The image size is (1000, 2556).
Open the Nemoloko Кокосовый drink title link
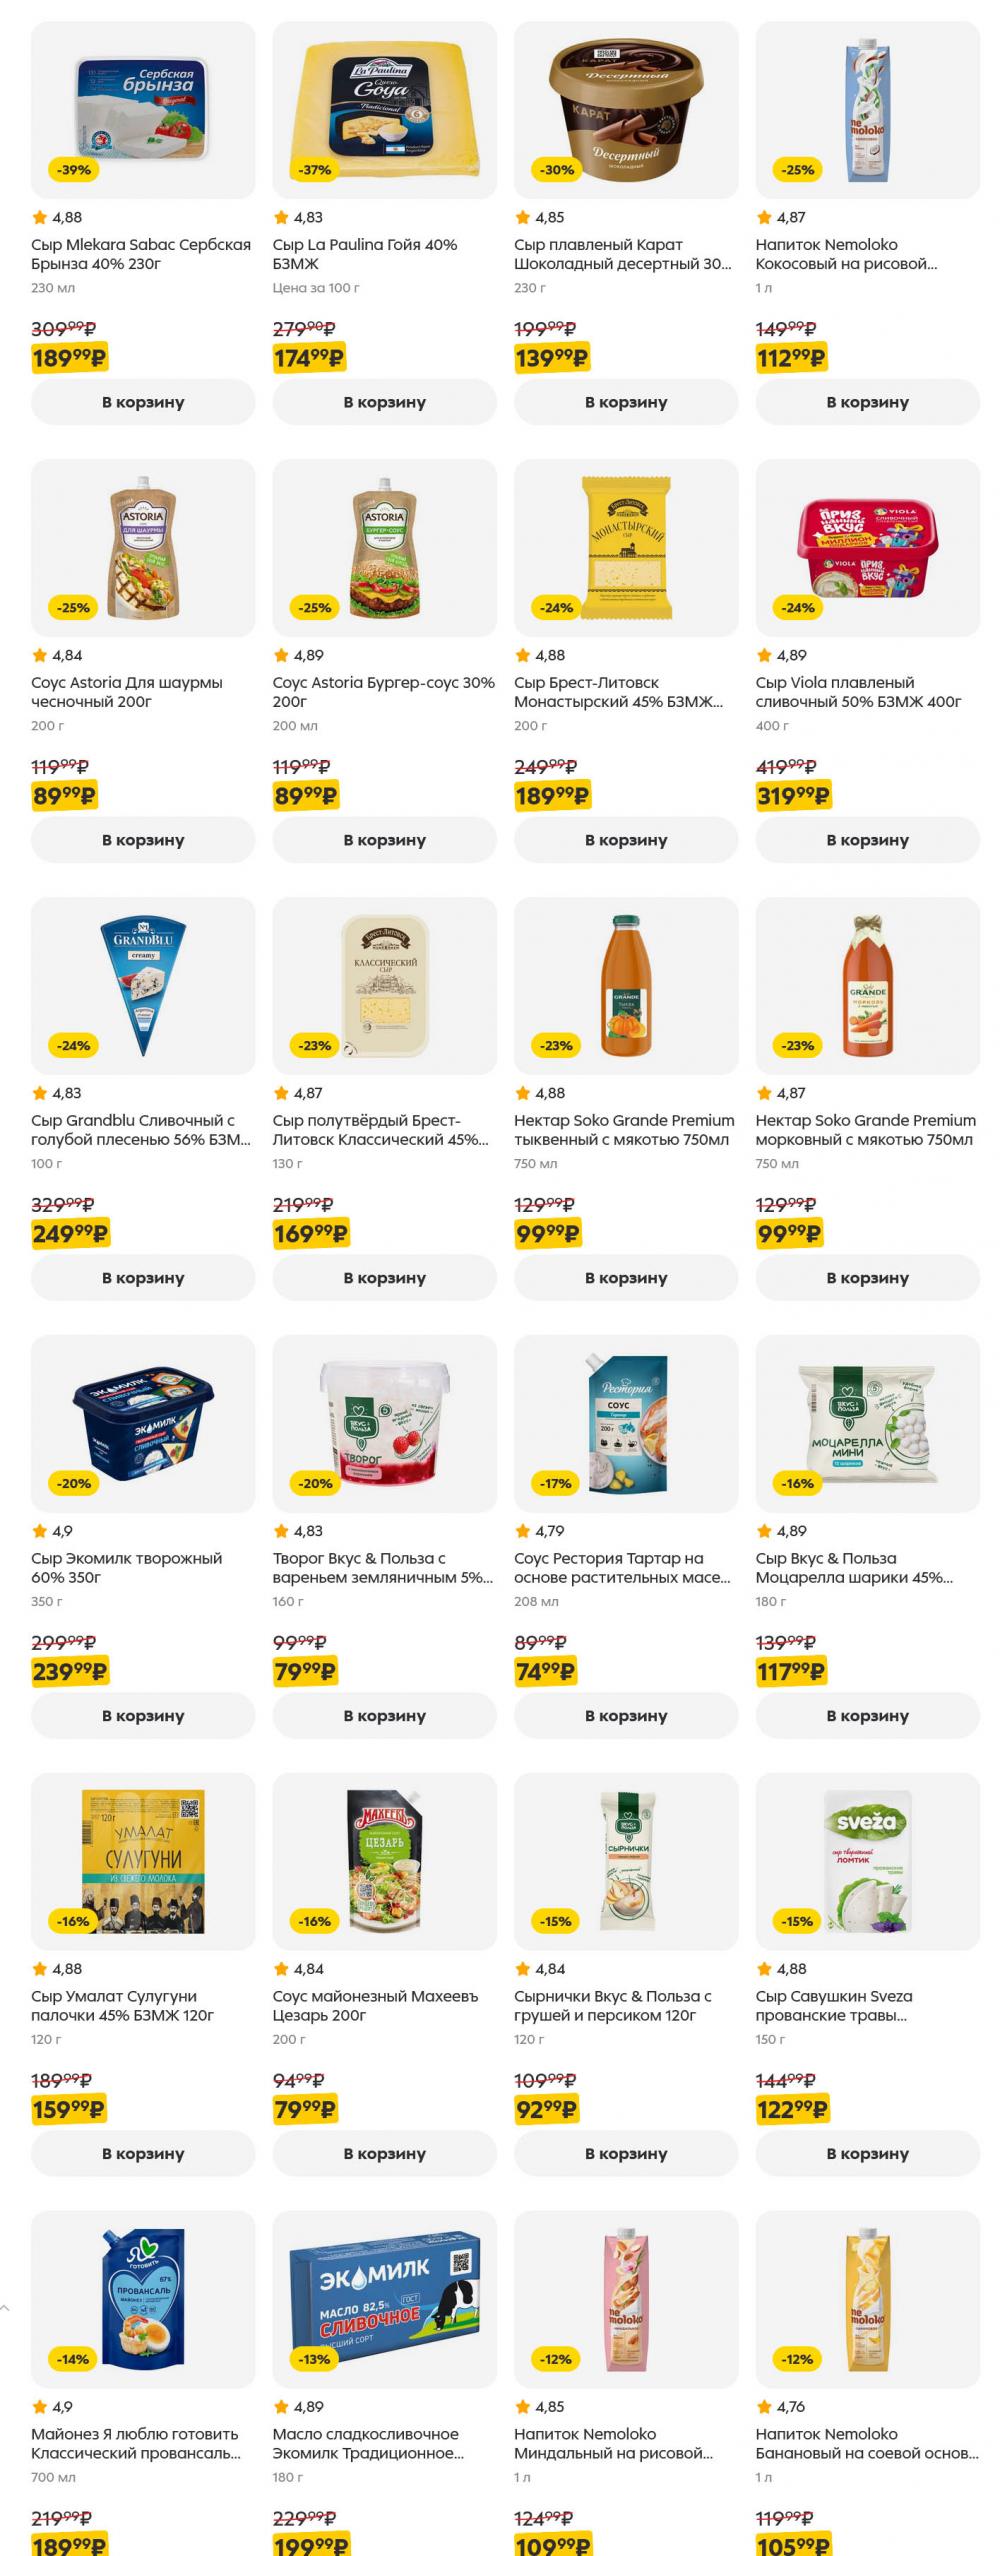[x=846, y=254]
